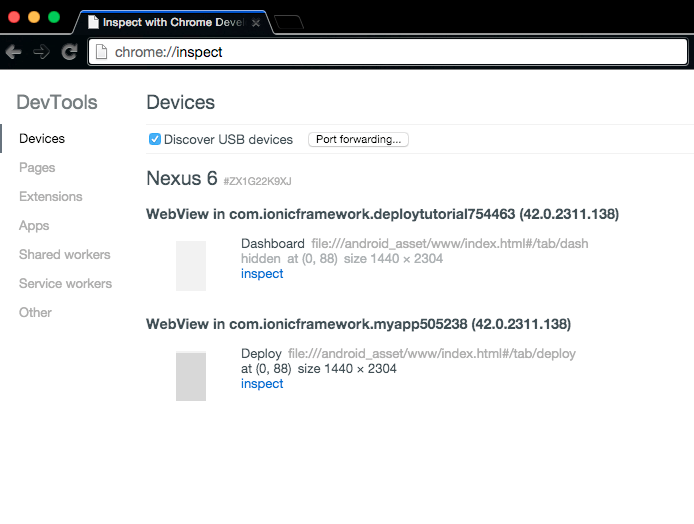Open Pages section in sidebar
Screen dimensions: 694x524
coord(37,168)
